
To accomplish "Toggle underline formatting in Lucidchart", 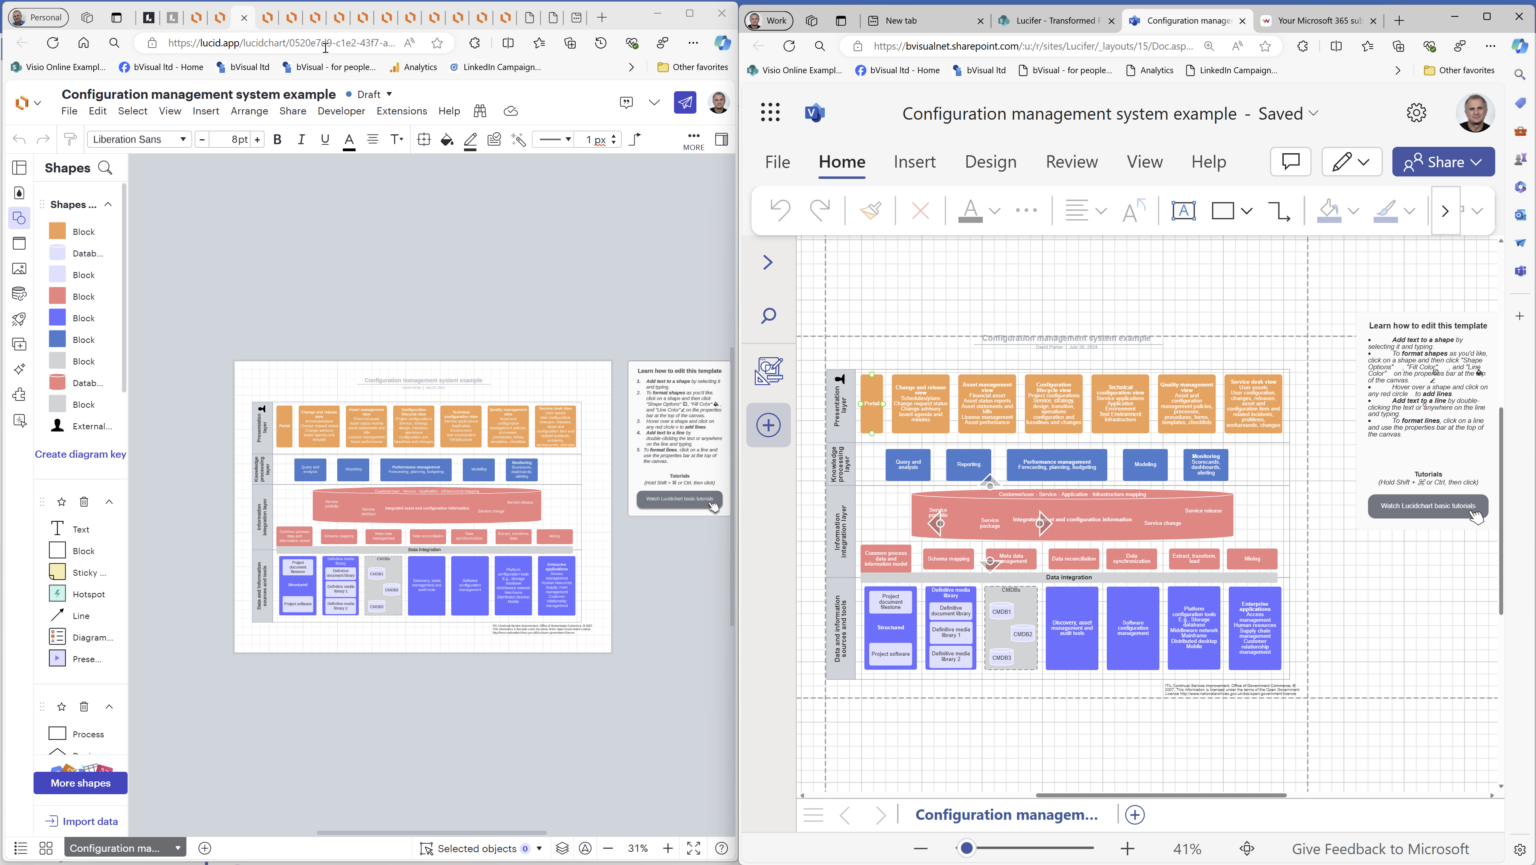I will coord(327,139).
